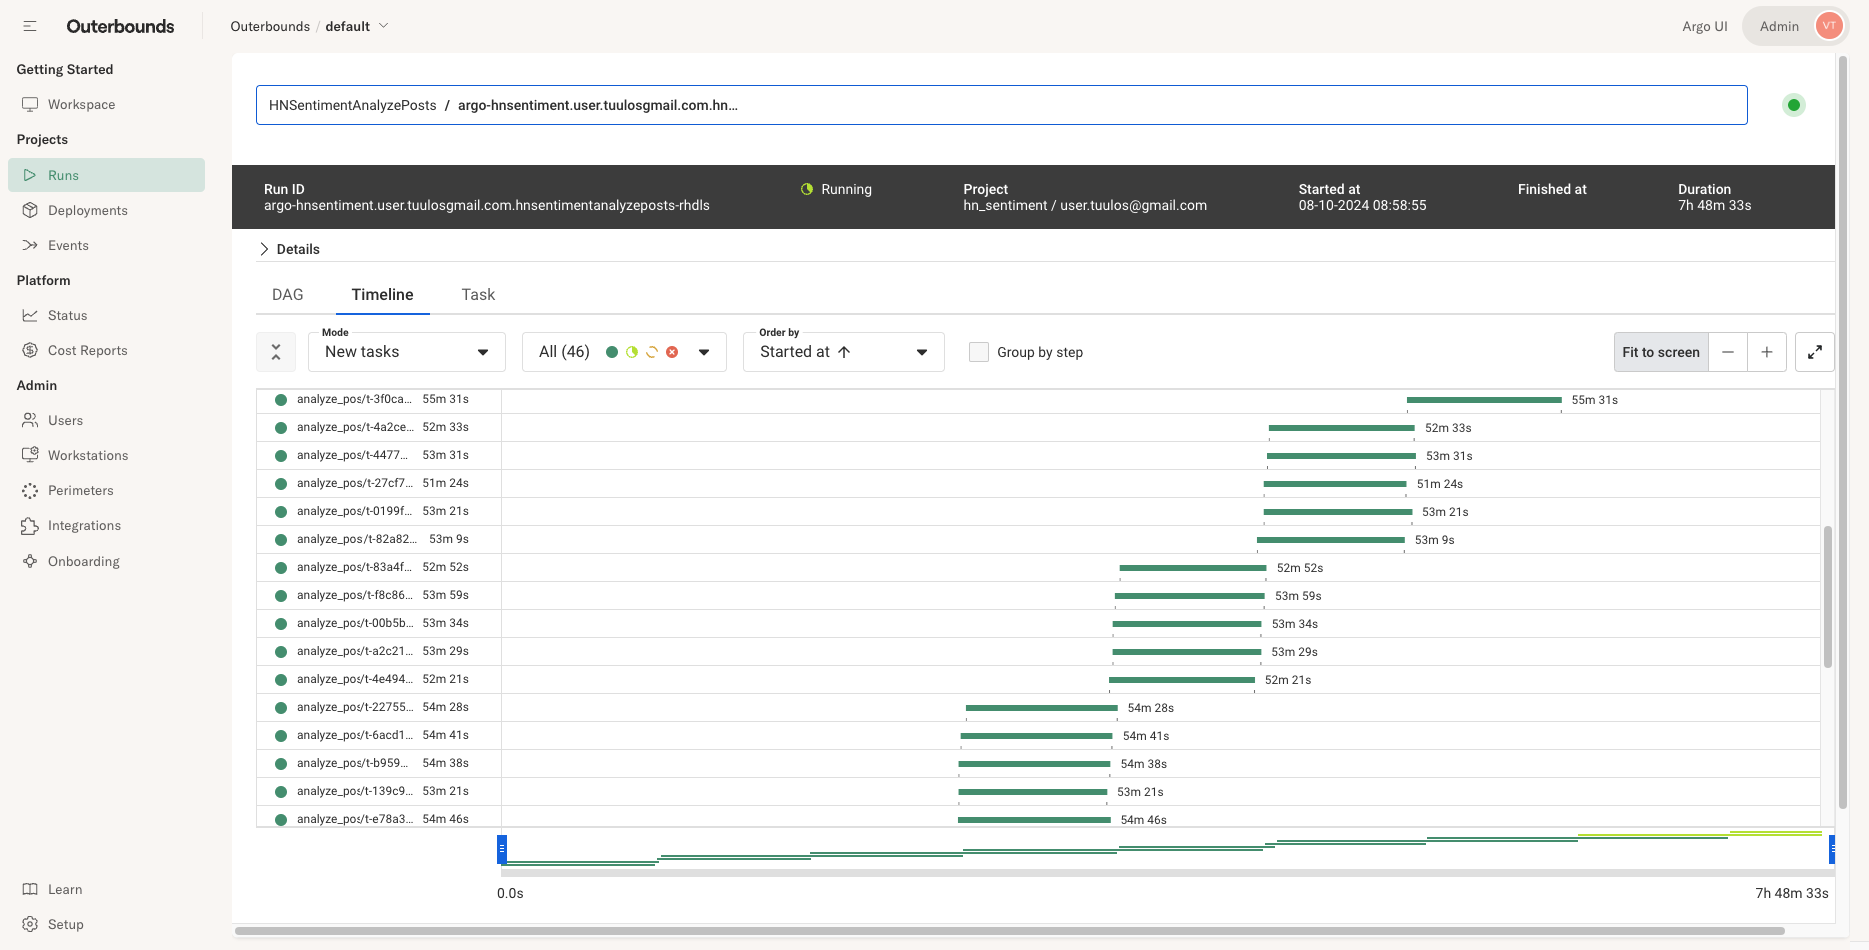Viewport: 1869px width, 950px height.
Task: Open the default perimeter dropdown chevron
Action: (x=383, y=26)
